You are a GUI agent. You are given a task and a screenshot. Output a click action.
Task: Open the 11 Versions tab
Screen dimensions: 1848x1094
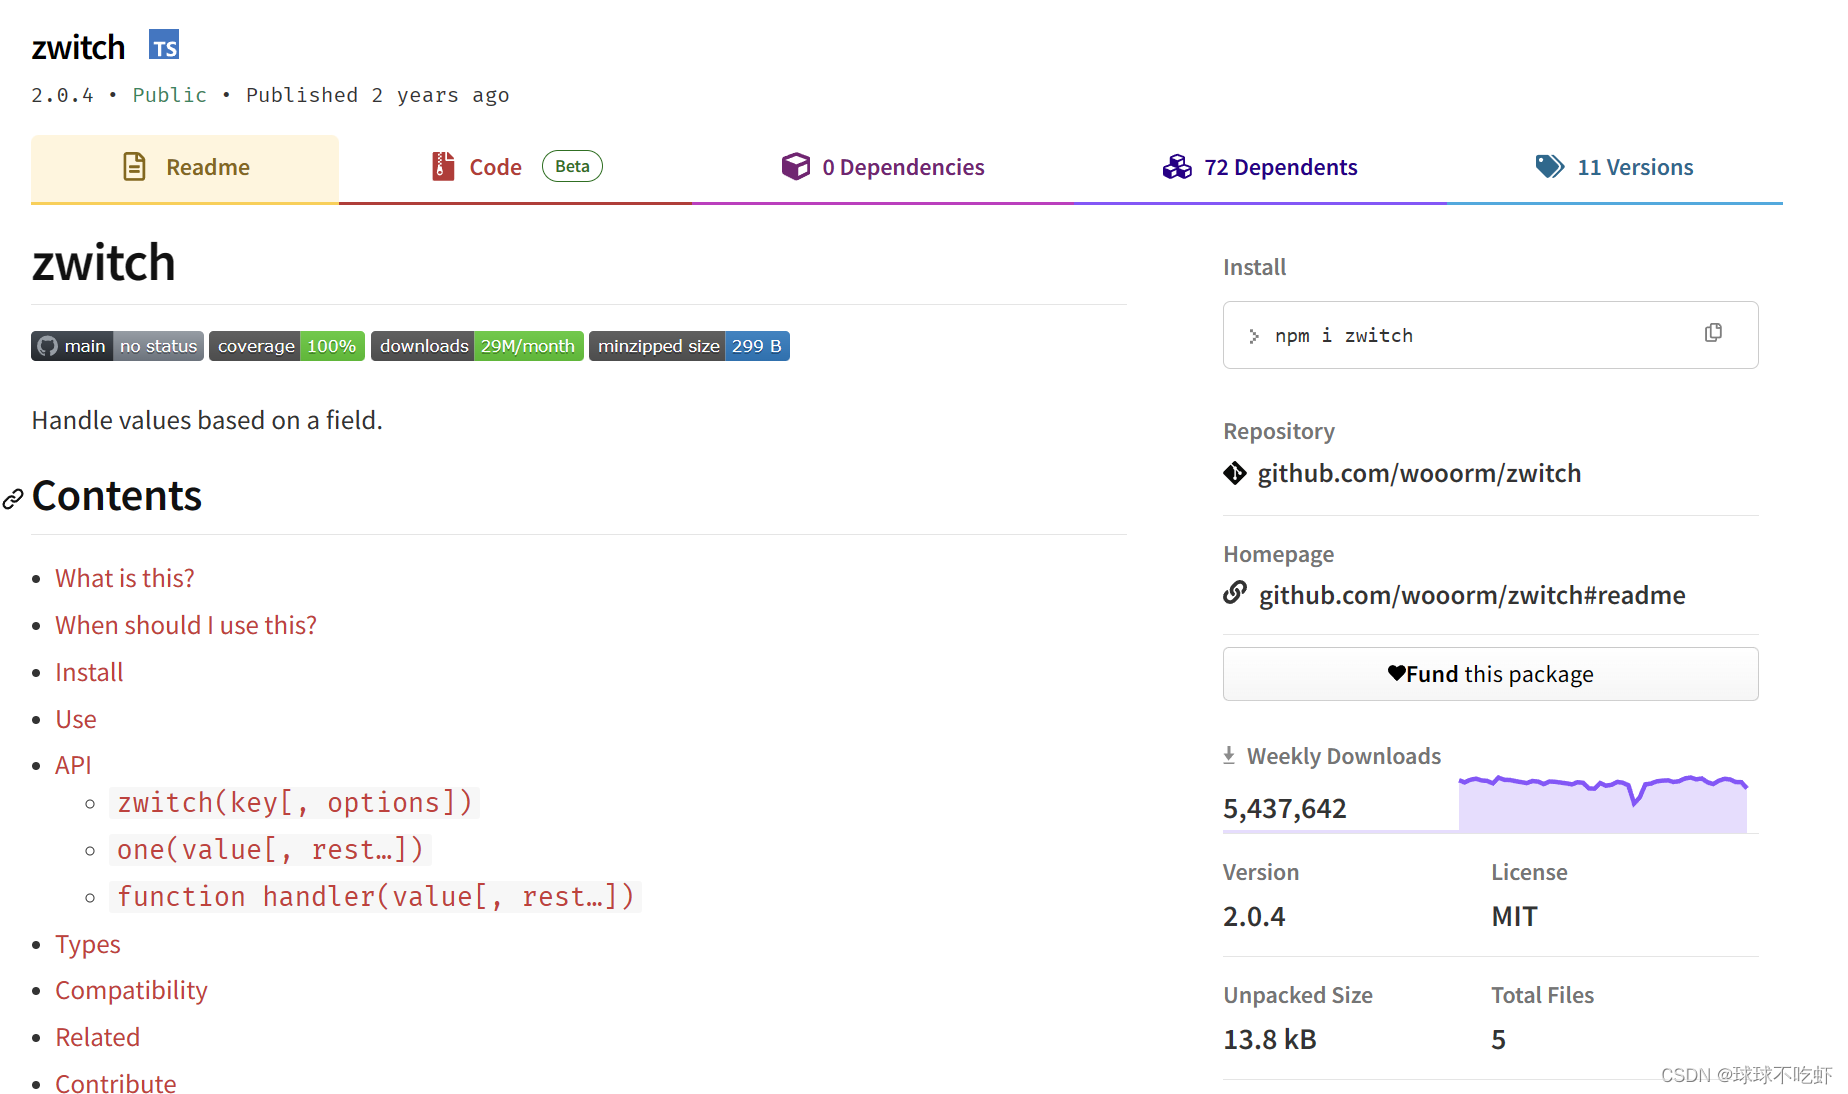pyautogui.click(x=1615, y=168)
